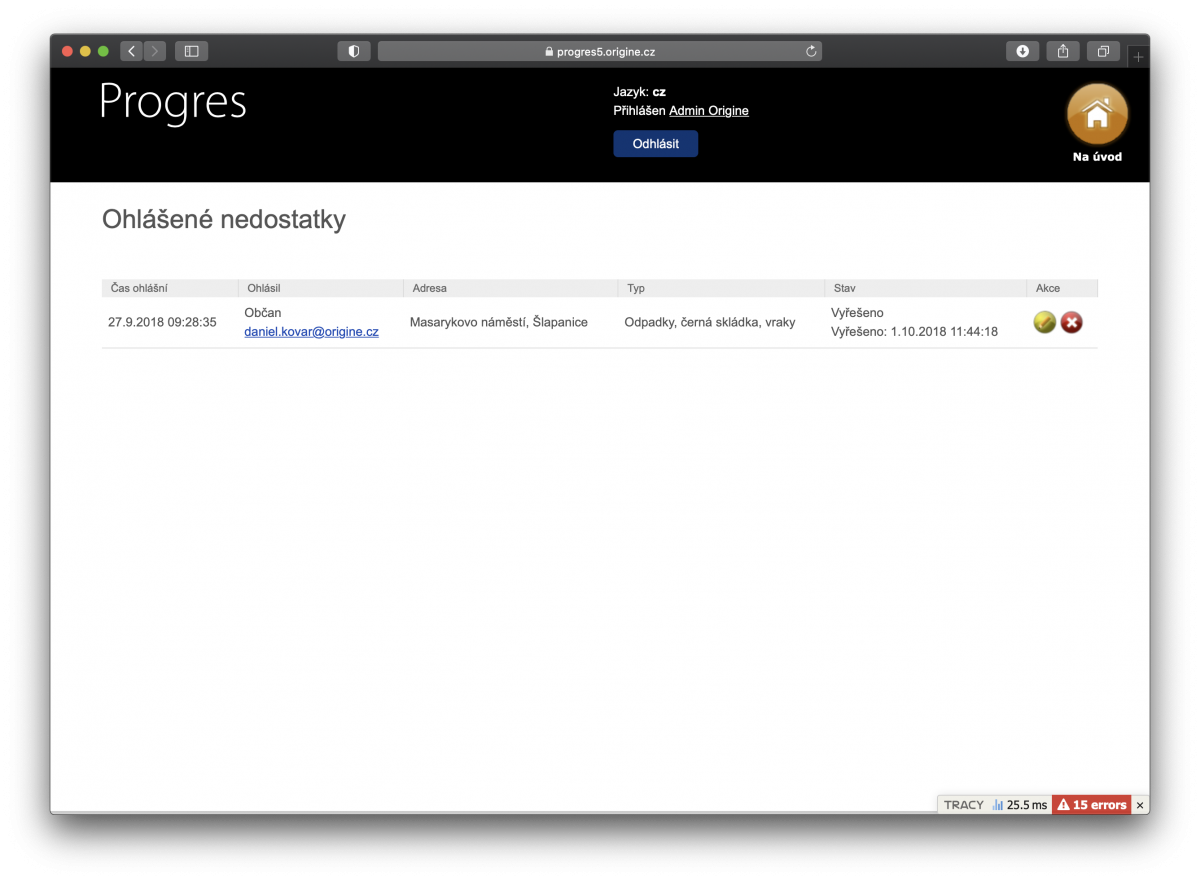Open the share icon in the browser toolbar
Viewport: 1200px width, 881px height.
pyautogui.click(x=1062, y=50)
